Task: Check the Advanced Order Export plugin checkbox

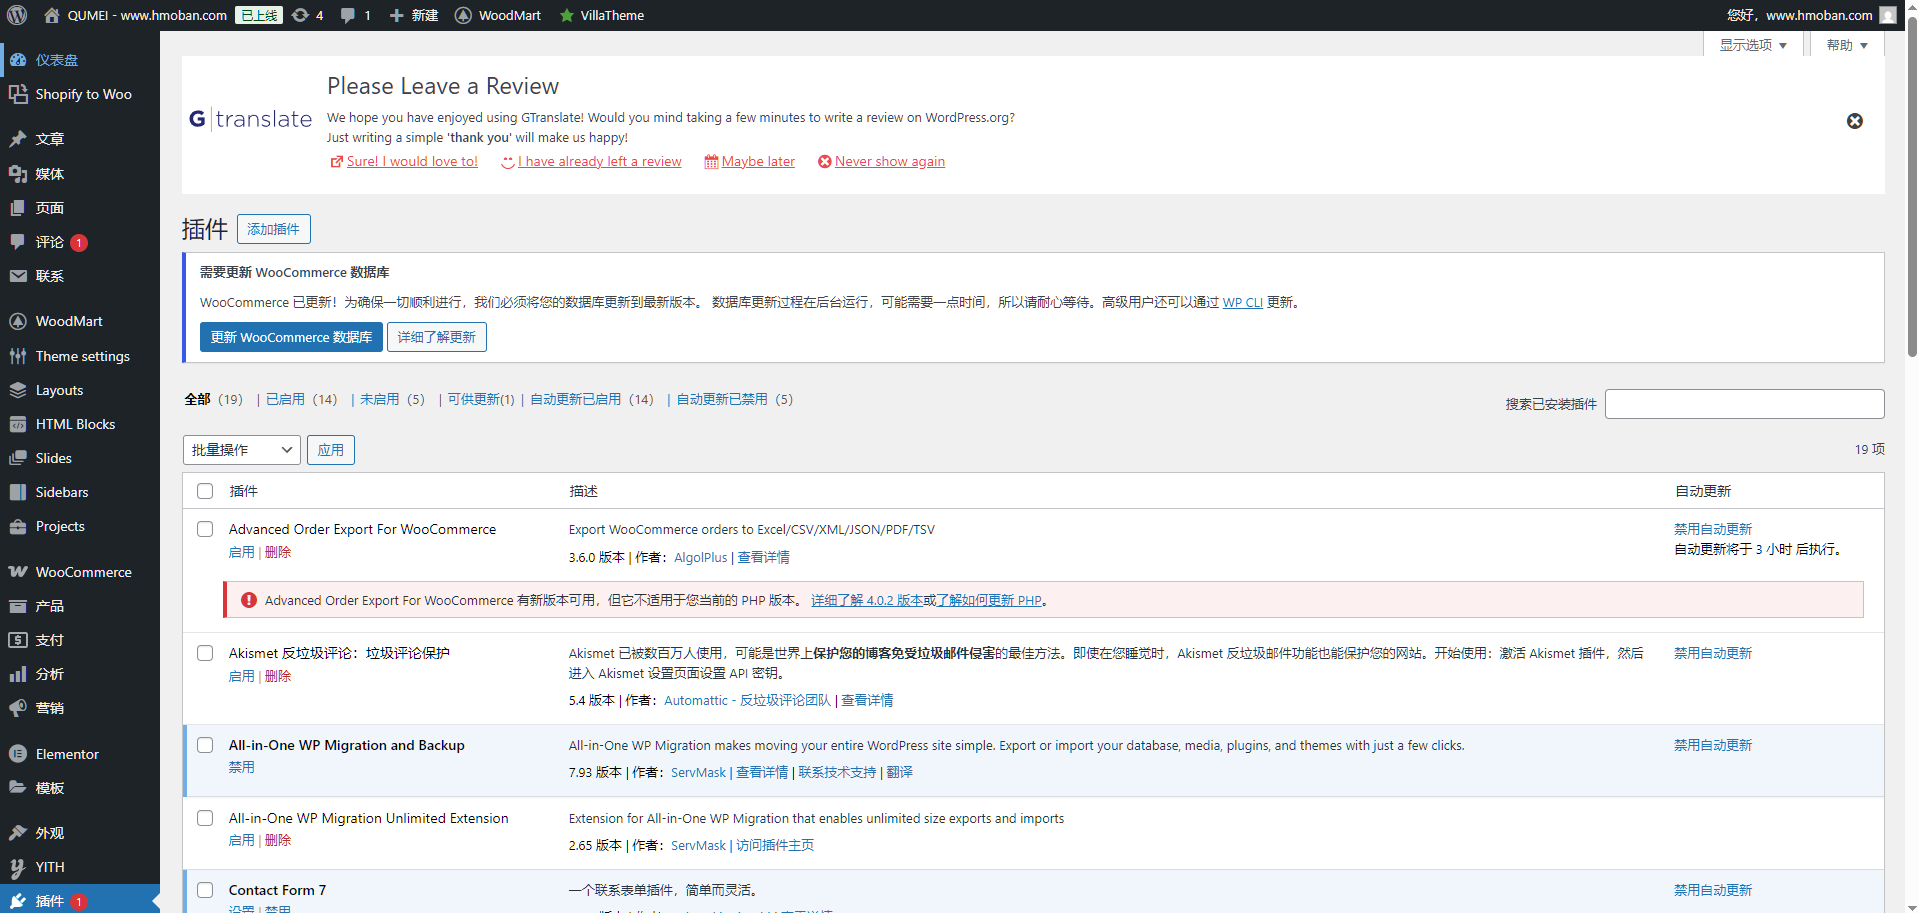Action: pos(205,529)
